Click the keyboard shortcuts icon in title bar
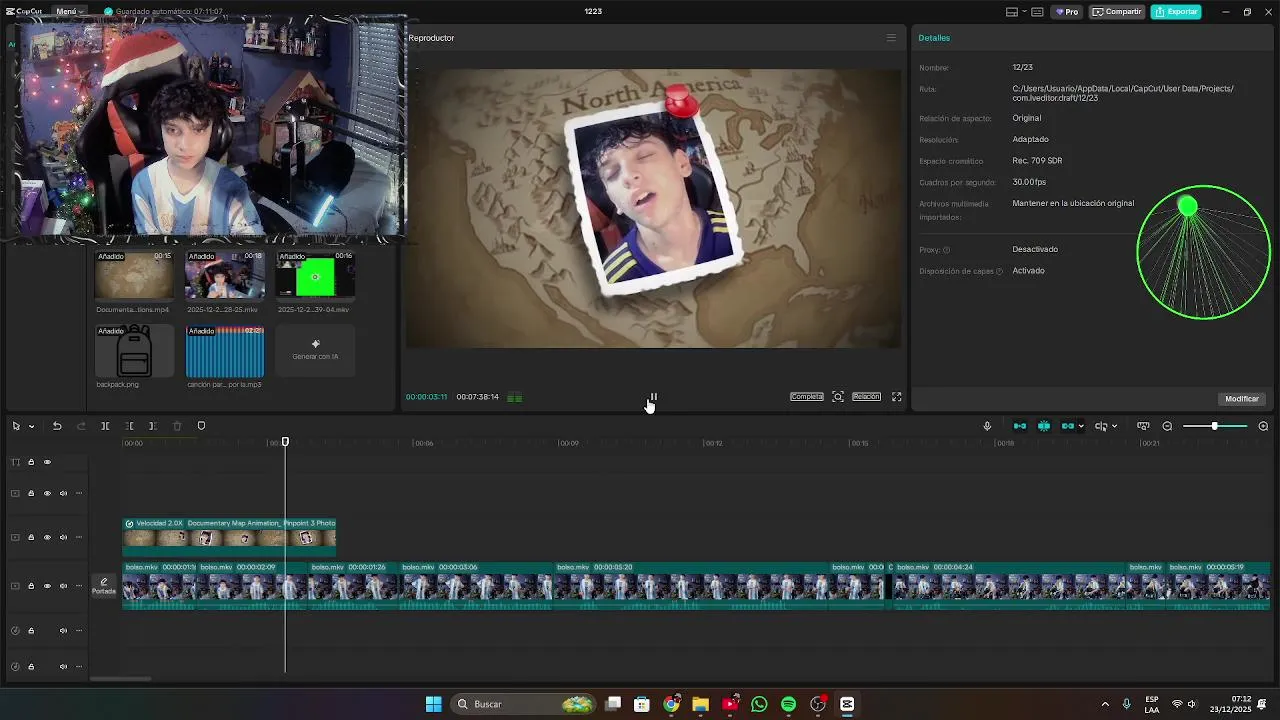This screenshot has height=720, width=1280. coord(1037,12)
